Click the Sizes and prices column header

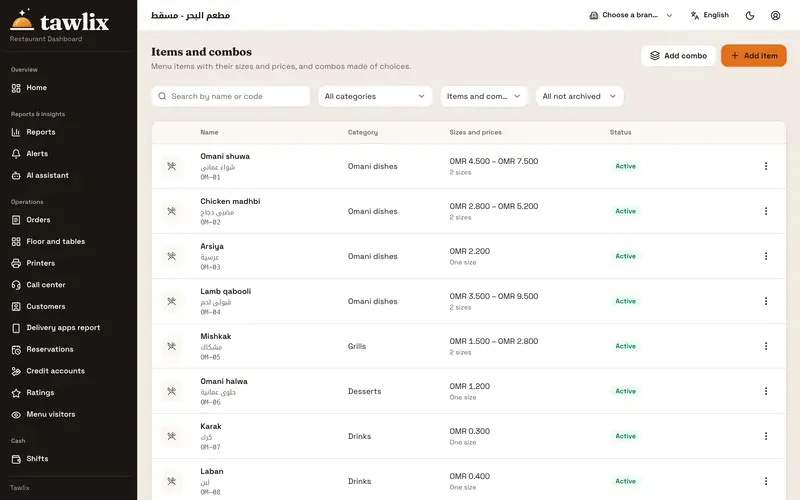(x=476, y=133)
